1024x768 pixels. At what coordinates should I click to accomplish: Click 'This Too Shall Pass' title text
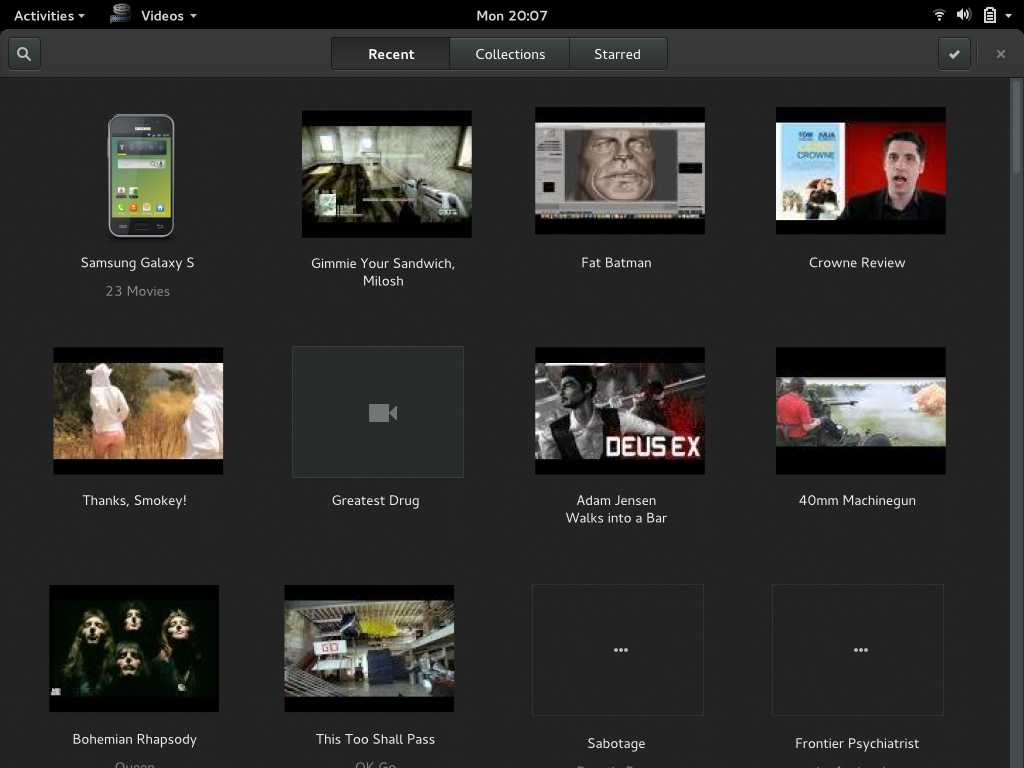pyautogui.click(x=376, y=739)
